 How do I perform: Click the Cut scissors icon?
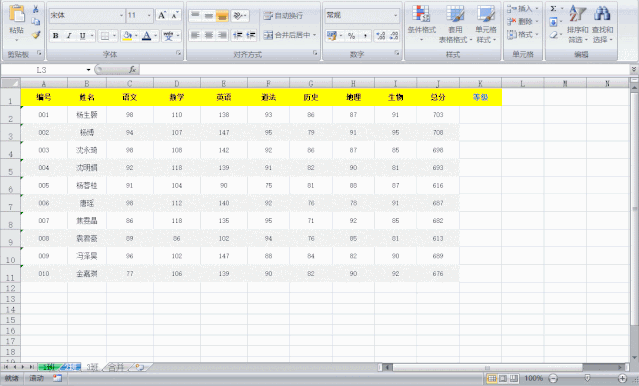point(36,9)
